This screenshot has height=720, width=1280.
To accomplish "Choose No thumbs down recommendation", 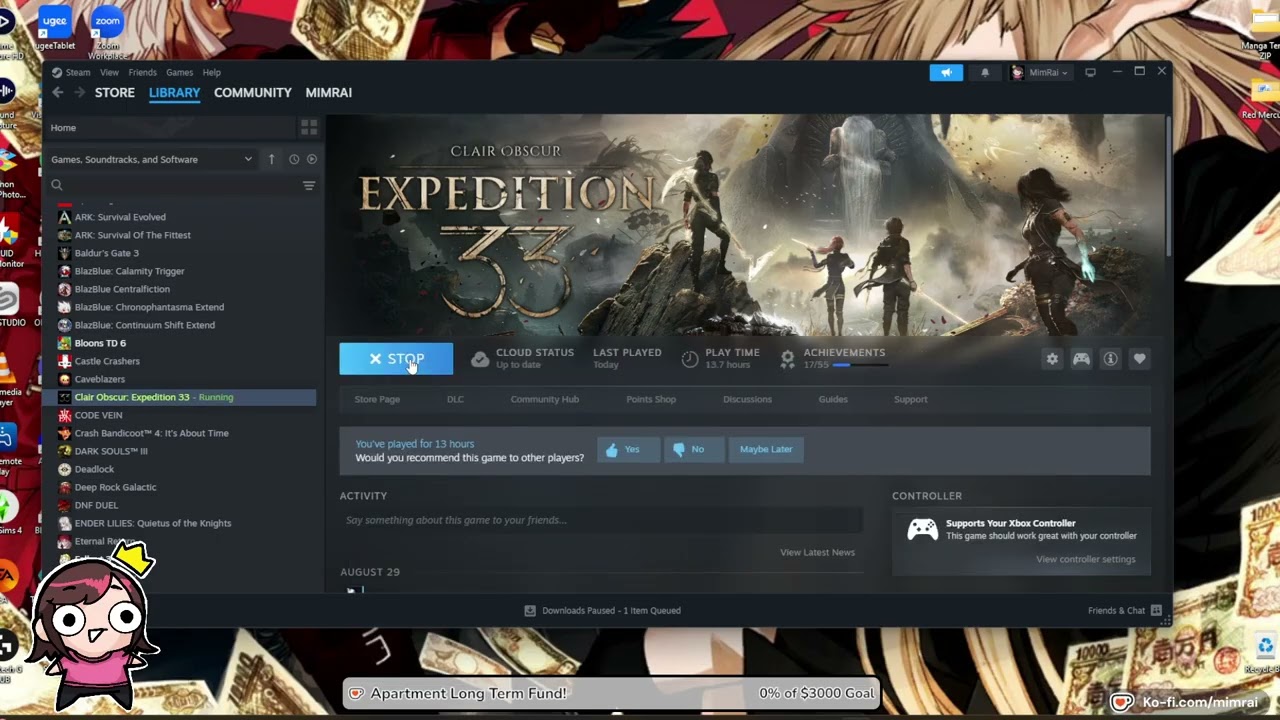I will pyautogui.click(x=694, y=449).
